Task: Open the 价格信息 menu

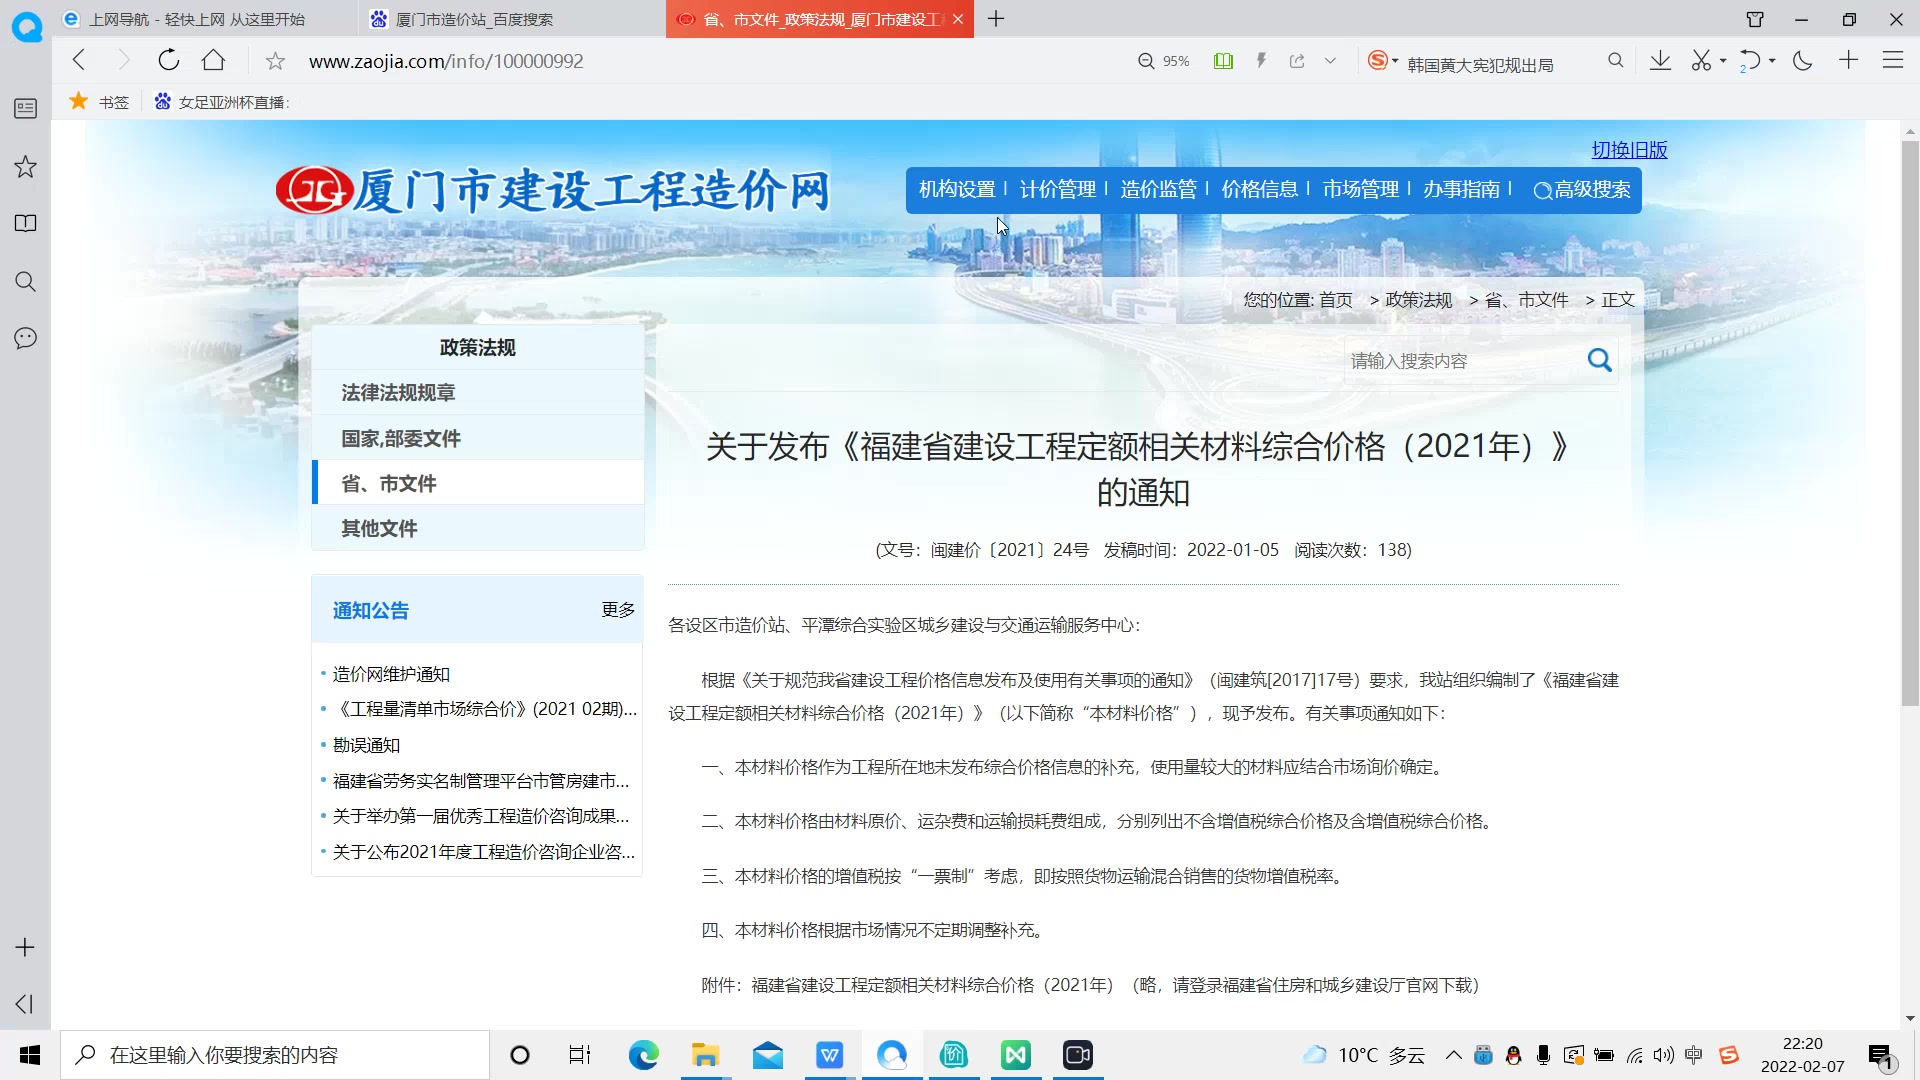Action: pyautogui.click(x=1259, y=189)
